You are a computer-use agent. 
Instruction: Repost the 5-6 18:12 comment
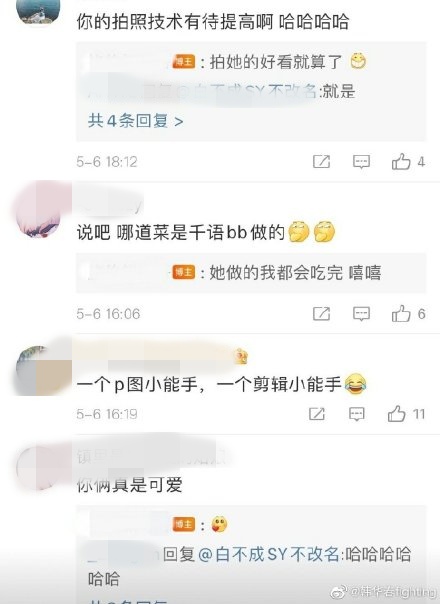(x=321, y=162)
